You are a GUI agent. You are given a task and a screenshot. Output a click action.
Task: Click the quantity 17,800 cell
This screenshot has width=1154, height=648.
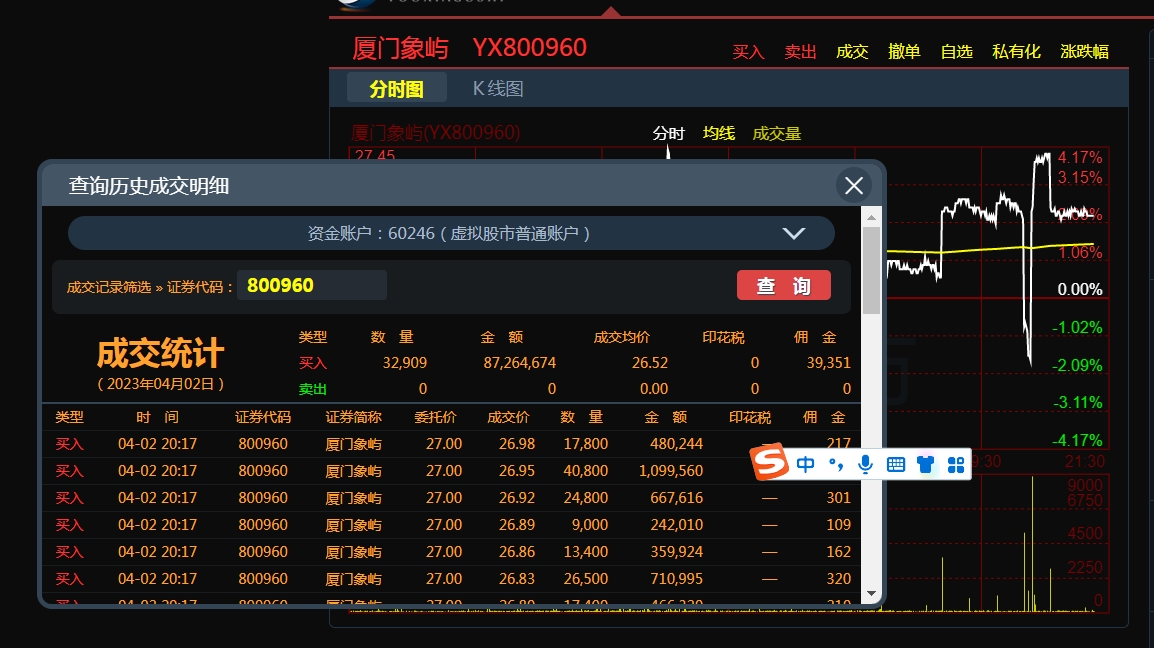pyautogui.click(x=586, y=444)
